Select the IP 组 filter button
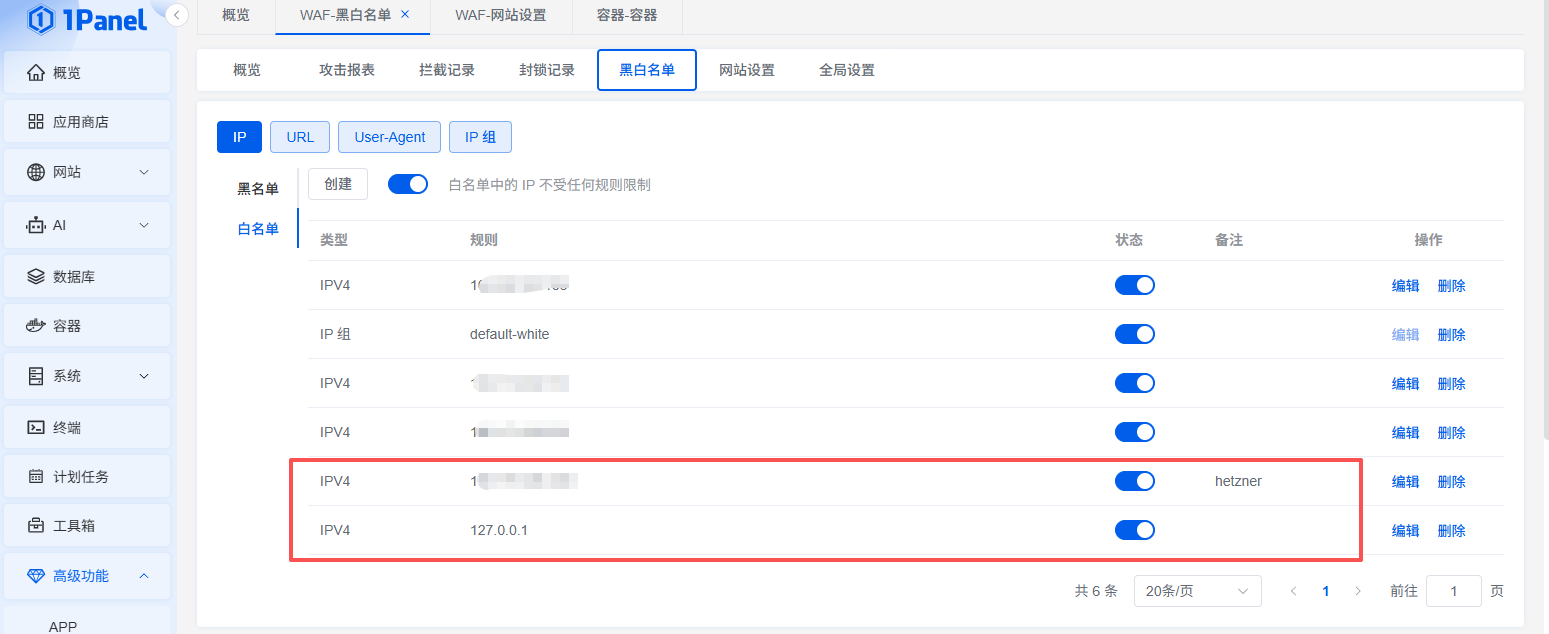This screenshot has width=1549, height=634. [x=480, y=137]
